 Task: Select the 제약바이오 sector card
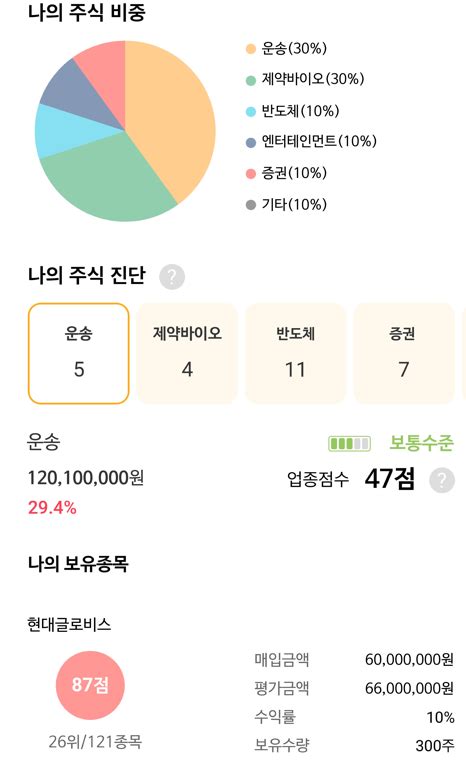pos(187,353)
